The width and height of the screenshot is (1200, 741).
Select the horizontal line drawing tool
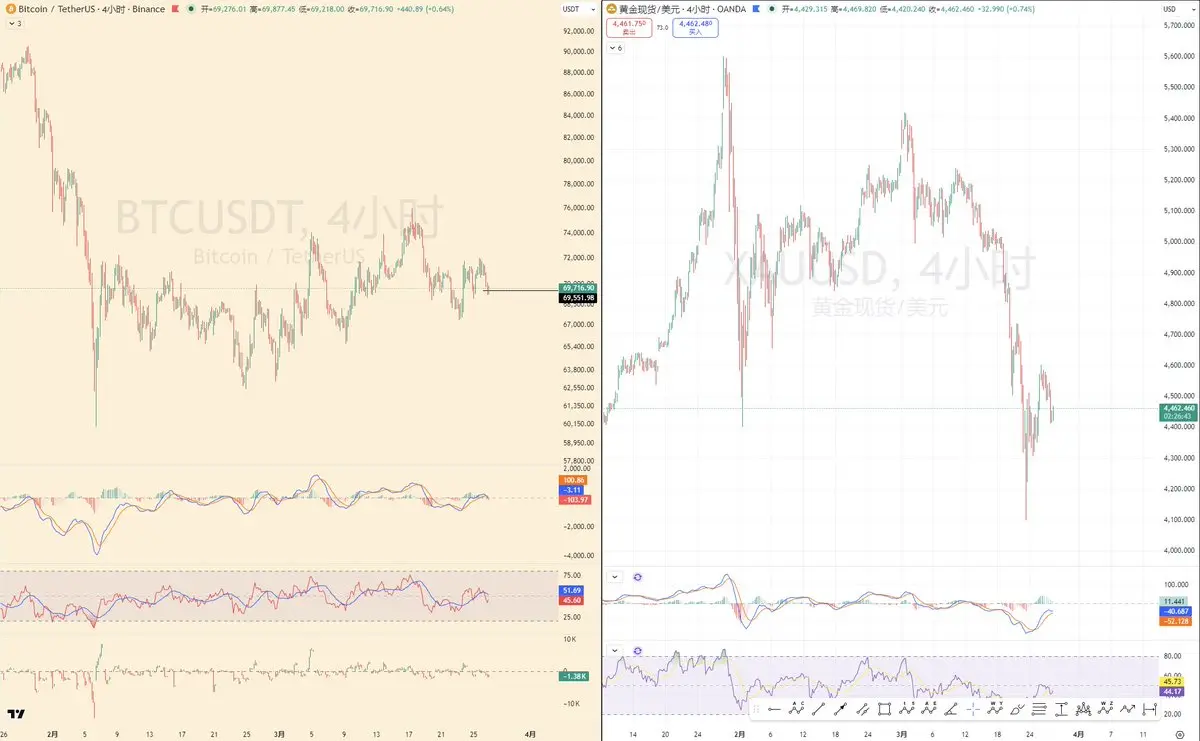pyautogui.click(x=775, y=709)
